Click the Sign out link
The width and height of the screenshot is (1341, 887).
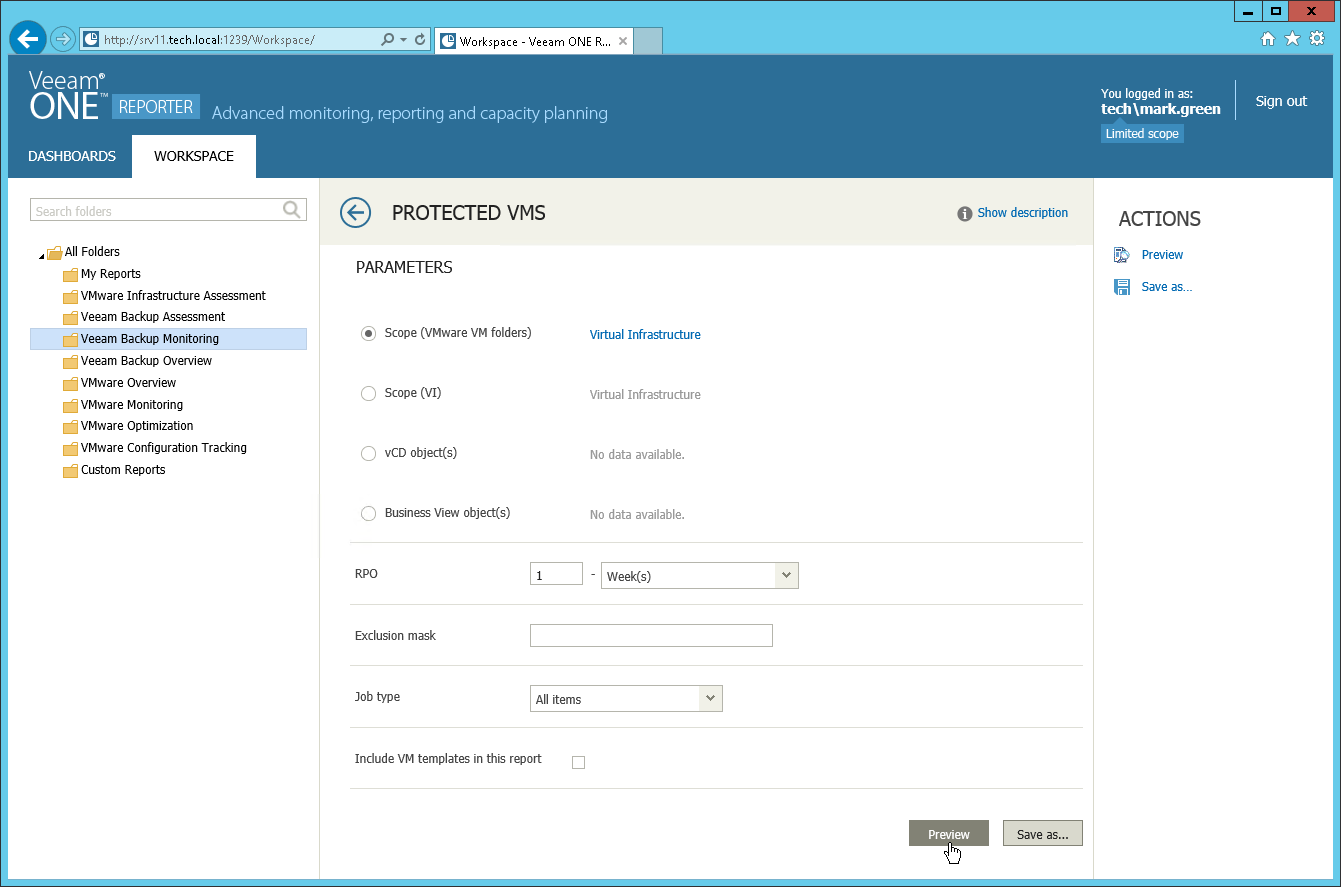pos(1281,101)
